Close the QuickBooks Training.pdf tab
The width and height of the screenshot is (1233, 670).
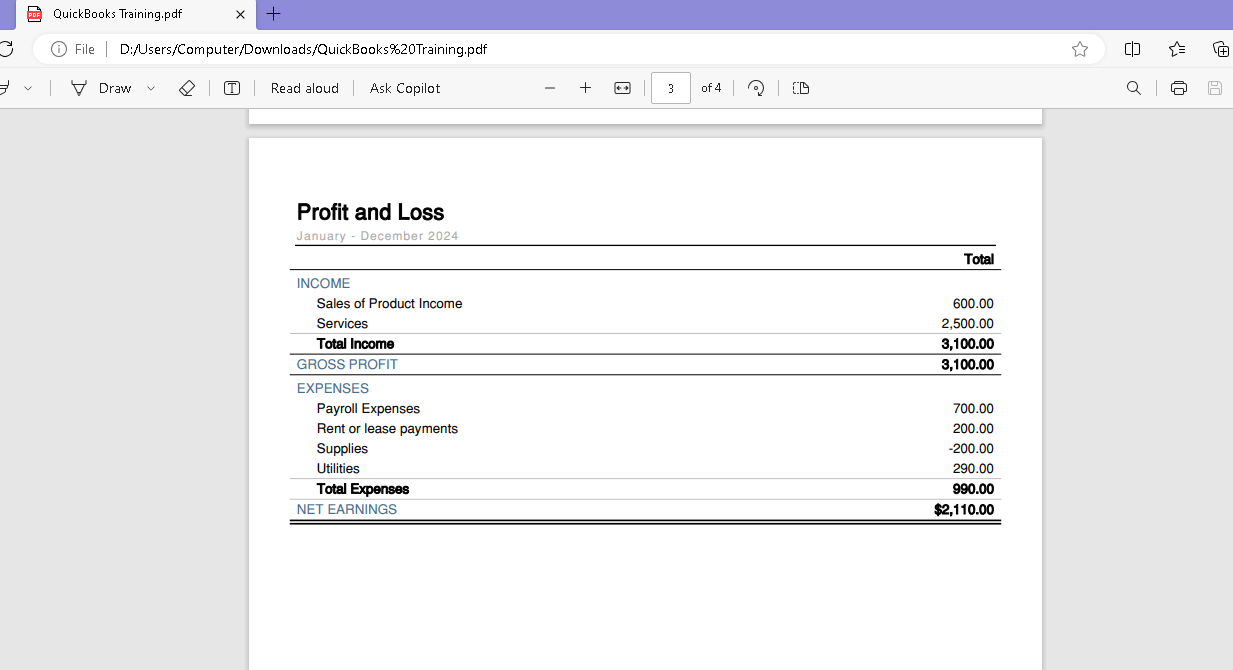point(240,15)
